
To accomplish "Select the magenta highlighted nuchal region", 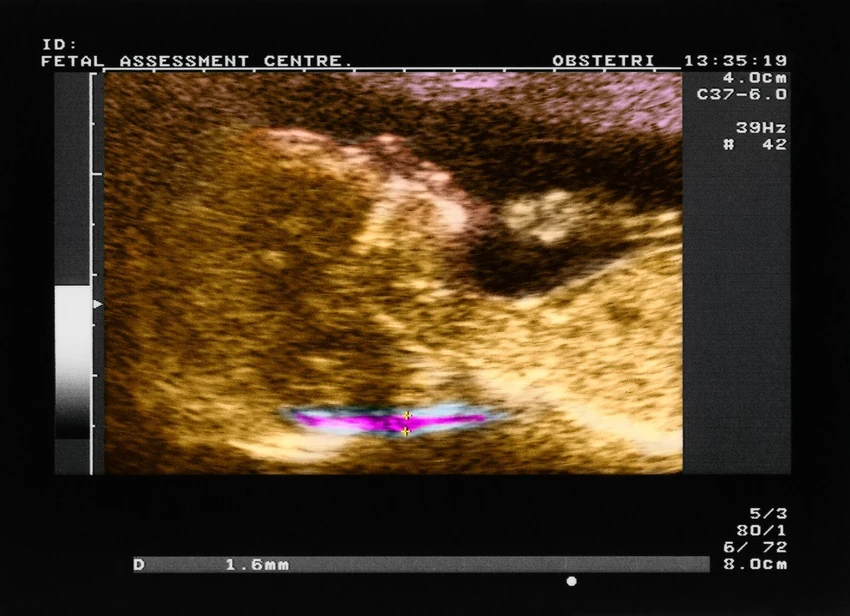I will pos(389,421).
